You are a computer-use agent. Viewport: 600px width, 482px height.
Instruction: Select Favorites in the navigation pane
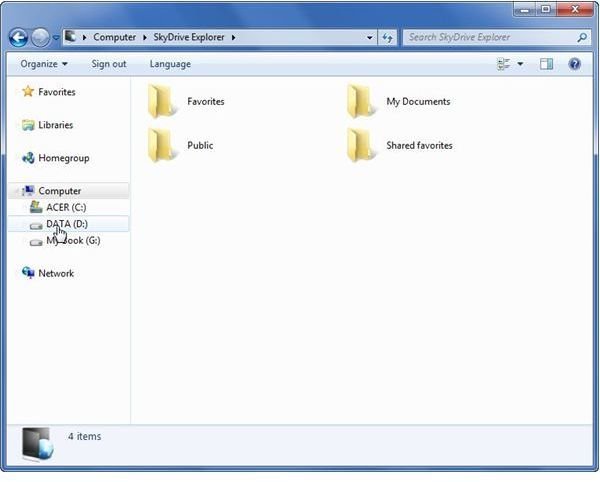pos(57,92)
